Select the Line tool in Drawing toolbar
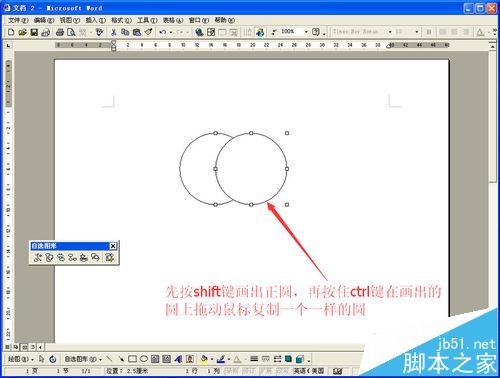 pos(109,359)
